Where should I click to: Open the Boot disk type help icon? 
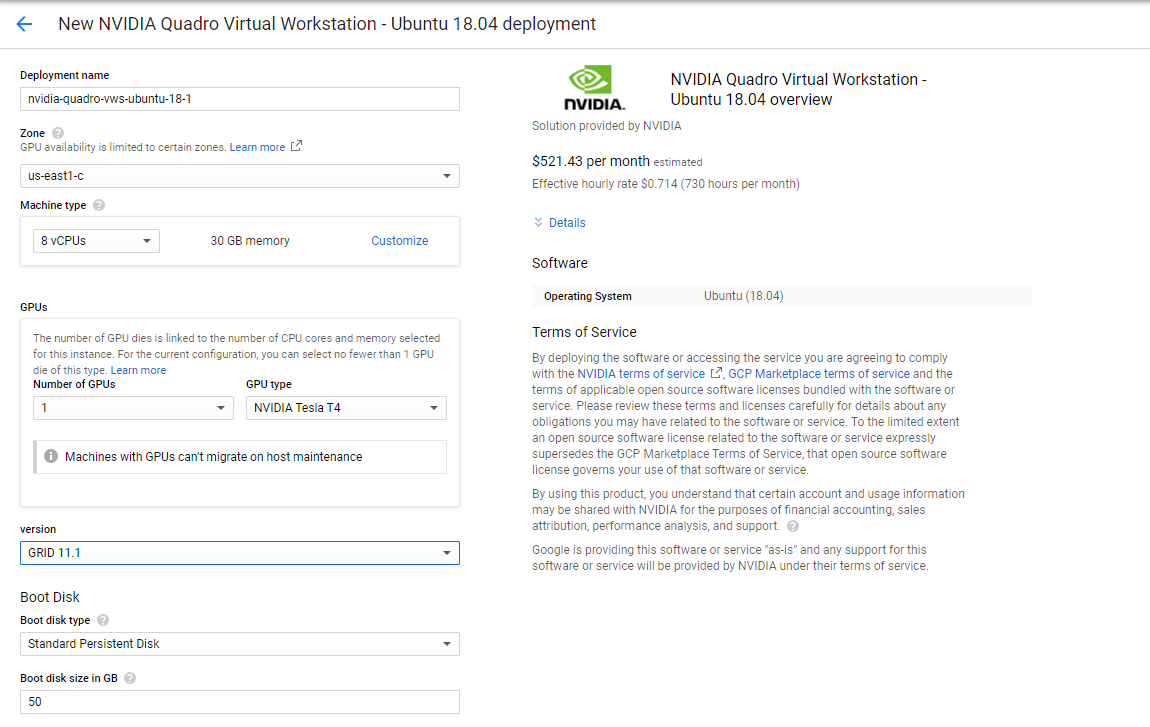click(x=103, y=621)
